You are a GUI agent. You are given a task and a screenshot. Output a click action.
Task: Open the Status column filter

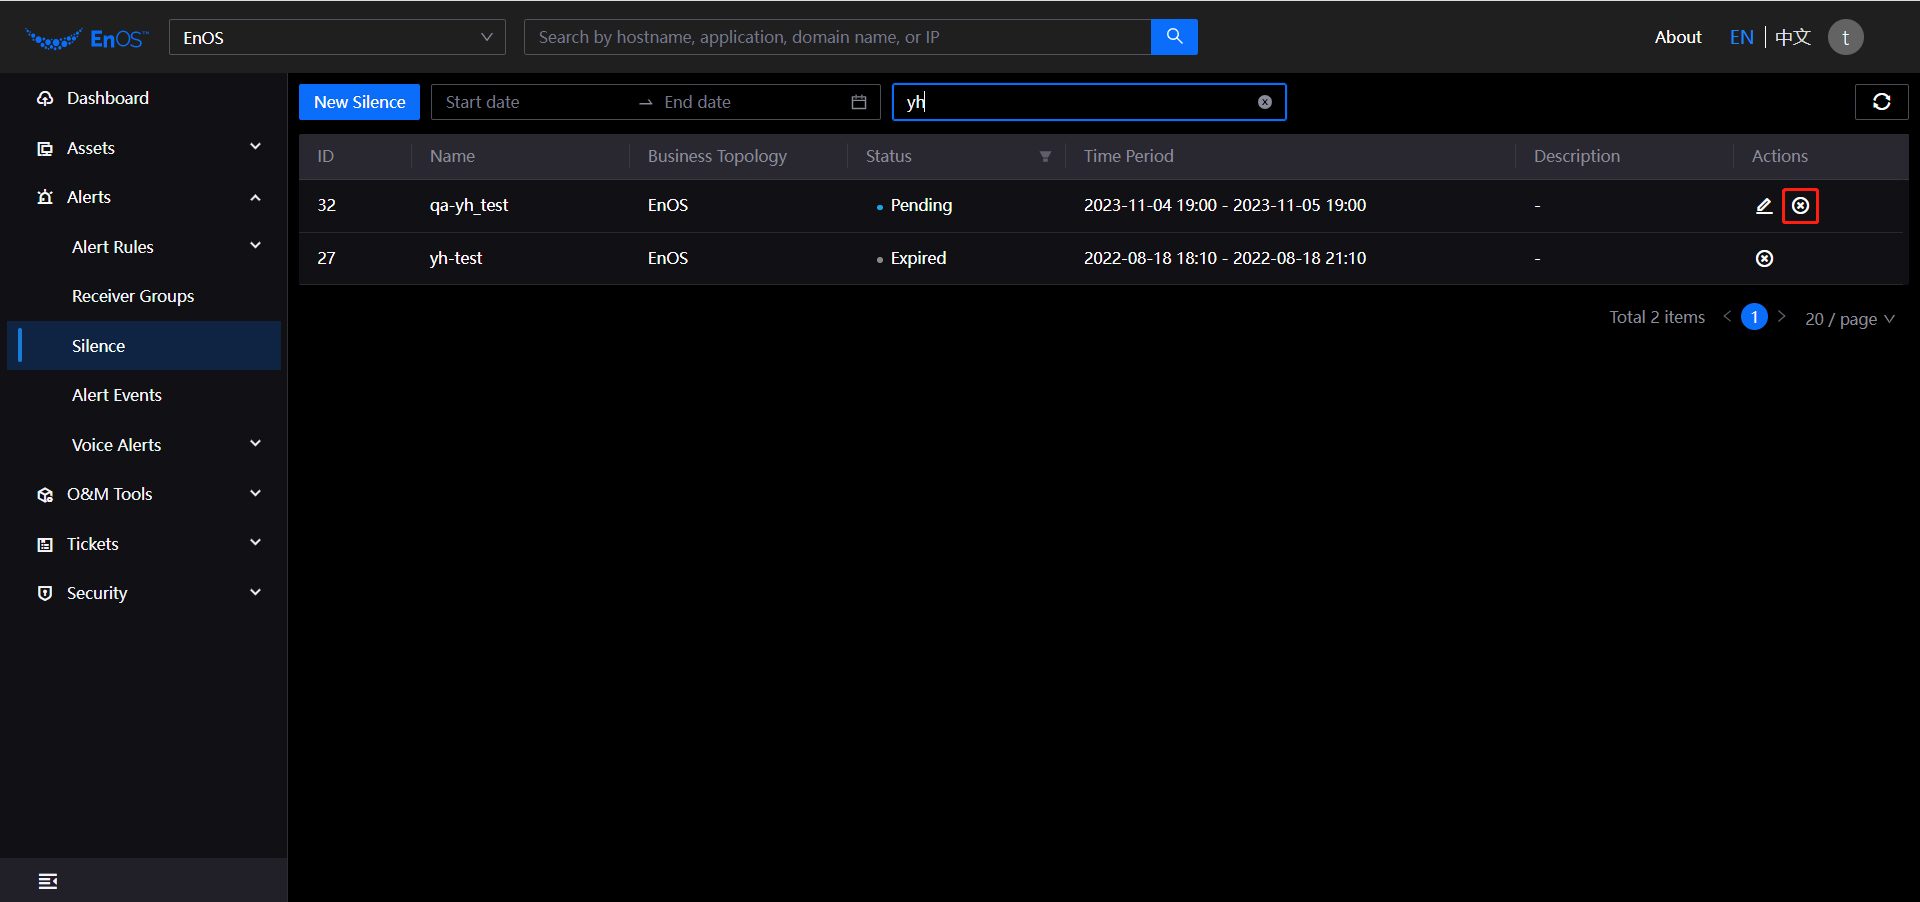click(x=1045, y=156)
